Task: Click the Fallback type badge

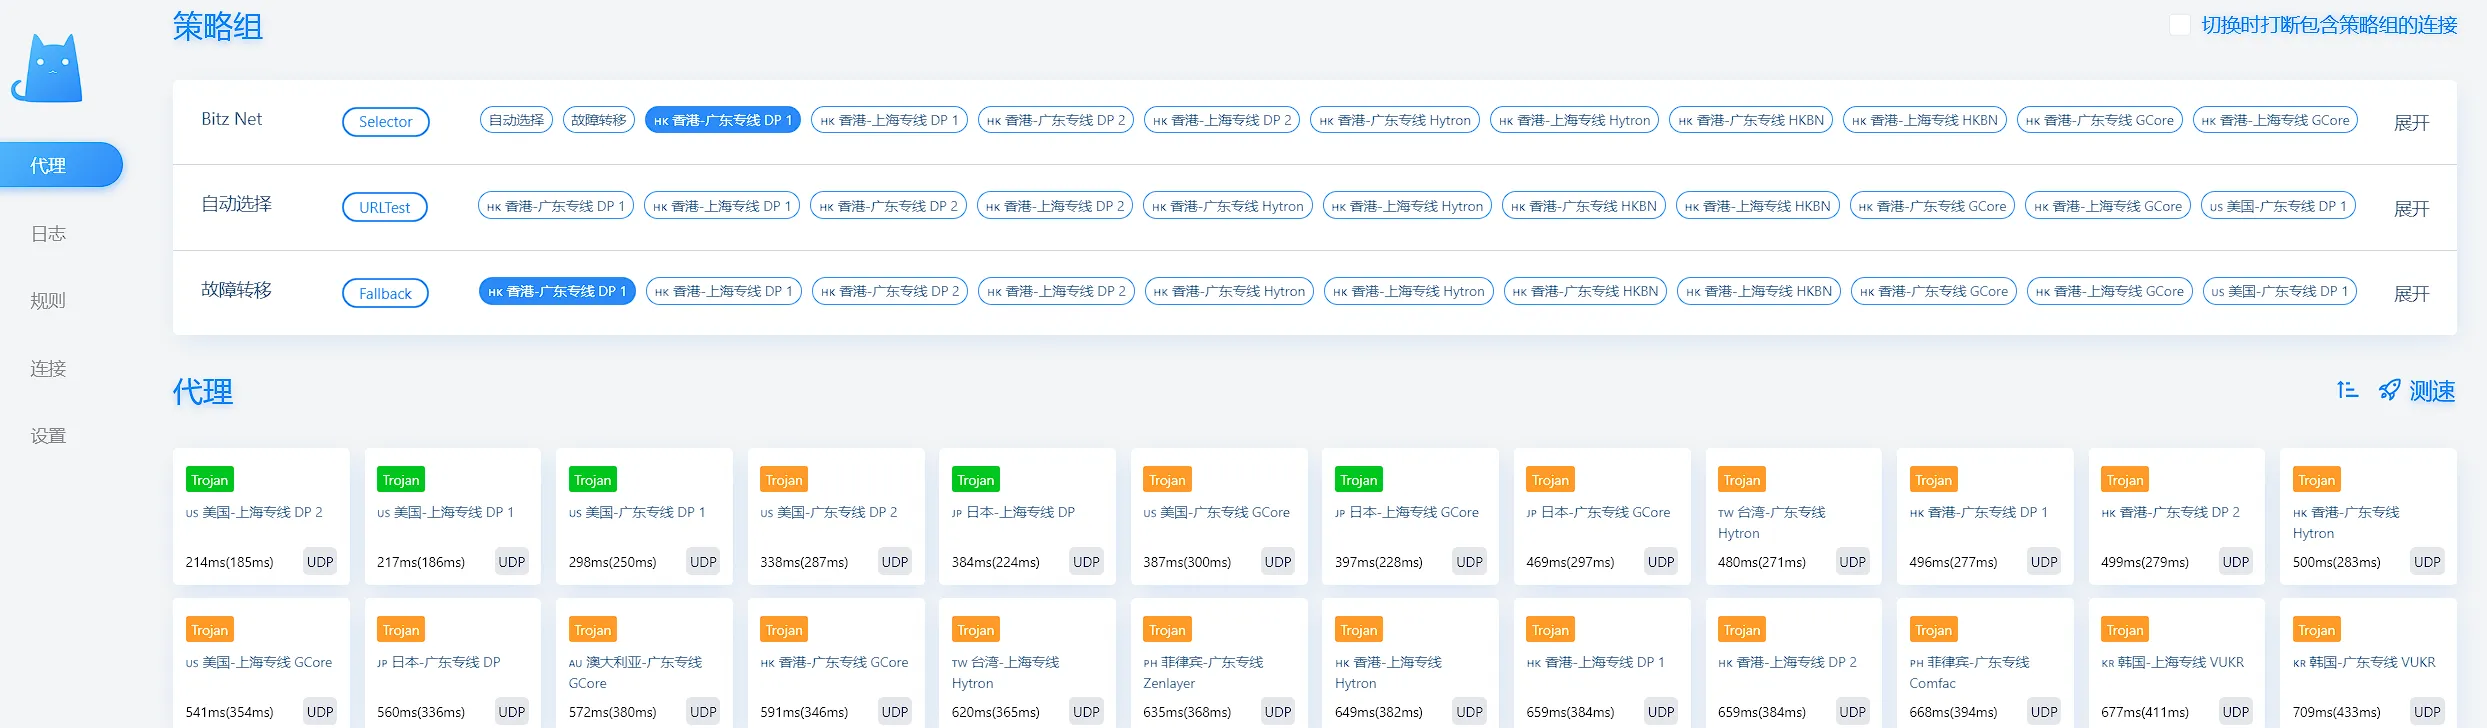Action: pyautogui.click(x=385, y=293)
